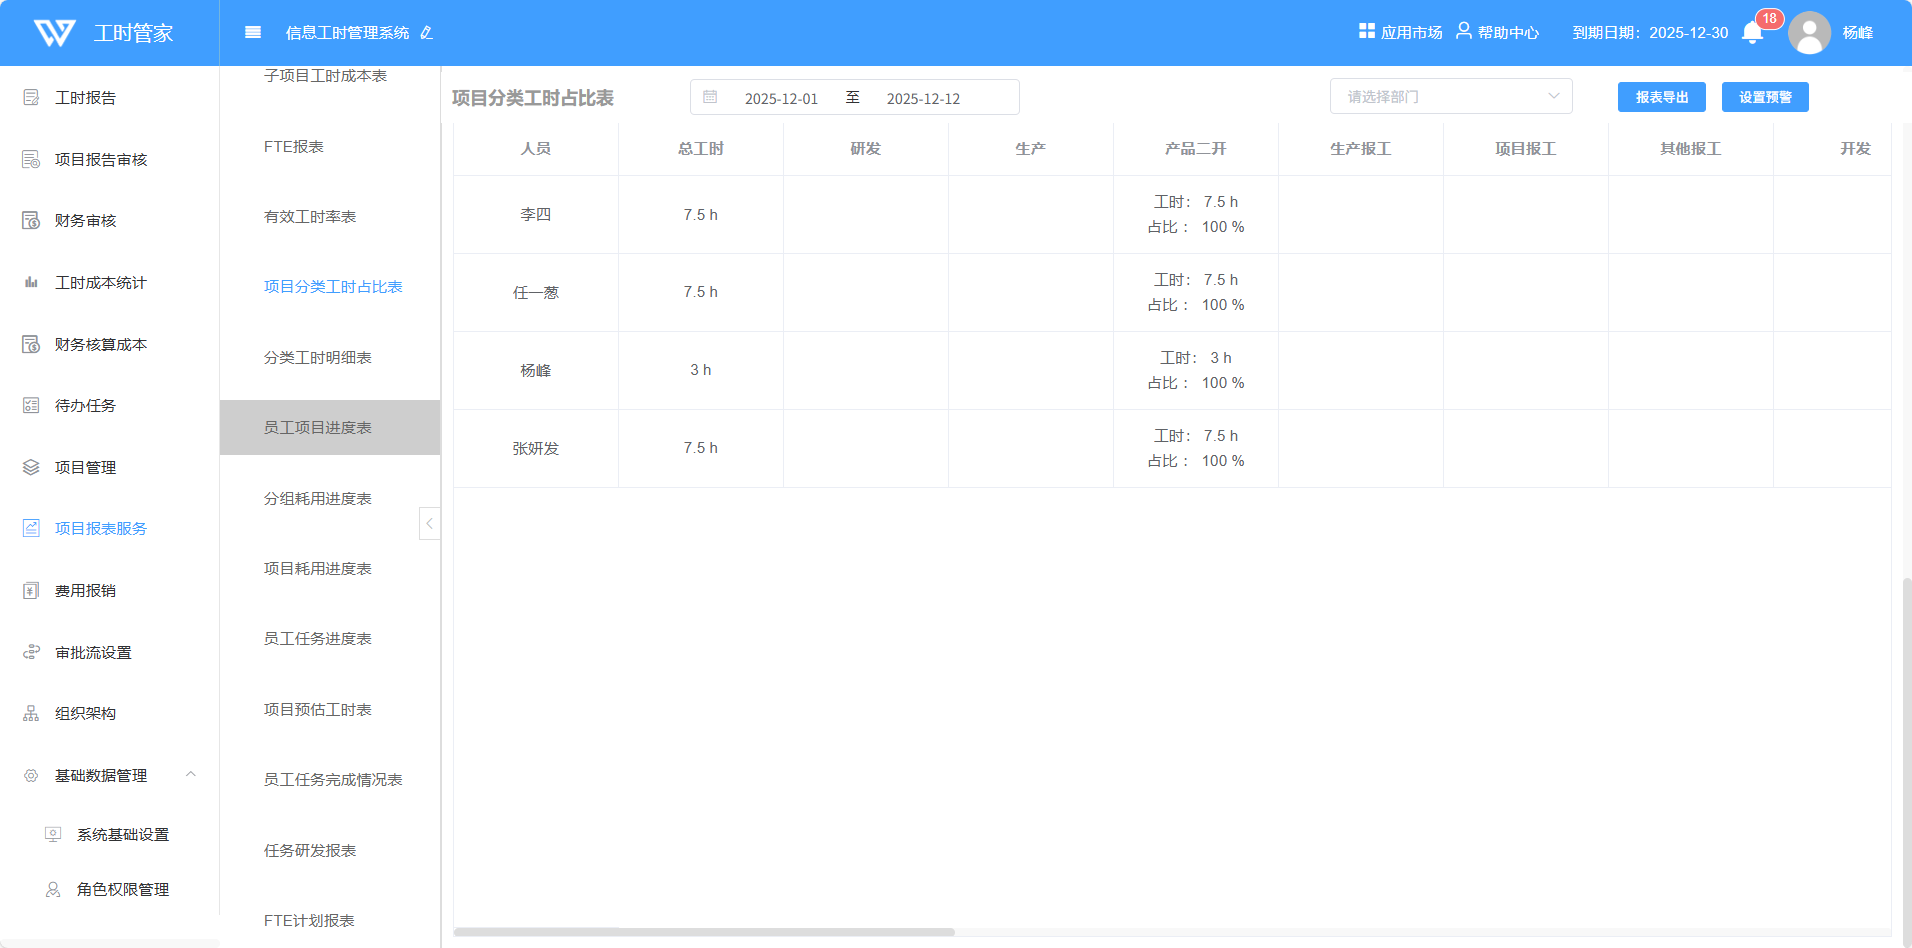Open the 请选择部门 dropdown
The height and width of the screenshot is (948, 1912).
(x=1450, y=97)
